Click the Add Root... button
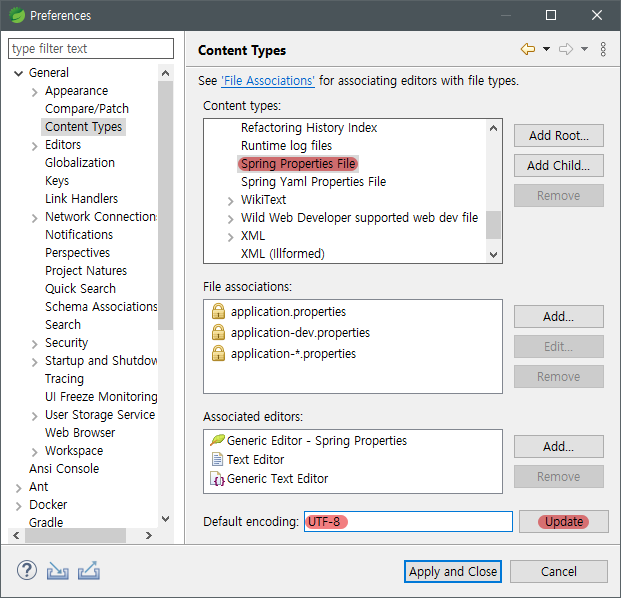The height and width of the screenshot is (598, 621). (558, 135)
